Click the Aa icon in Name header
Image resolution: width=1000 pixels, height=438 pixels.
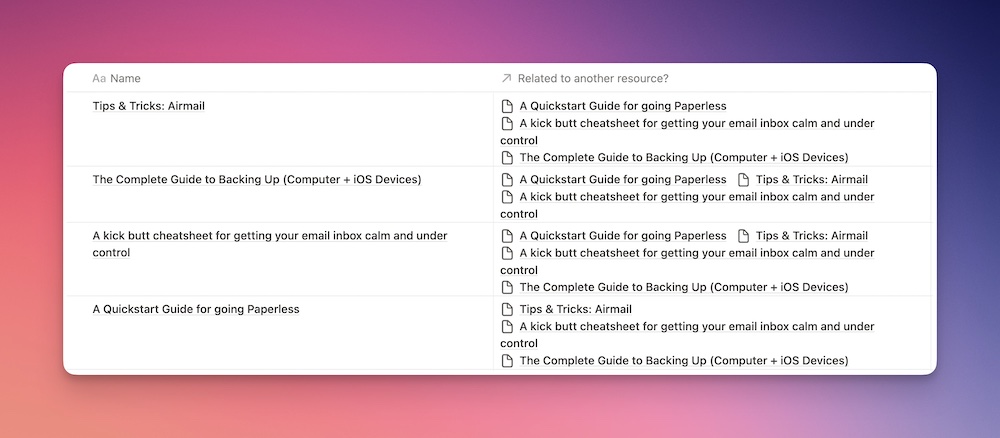(x=99, y=78)
